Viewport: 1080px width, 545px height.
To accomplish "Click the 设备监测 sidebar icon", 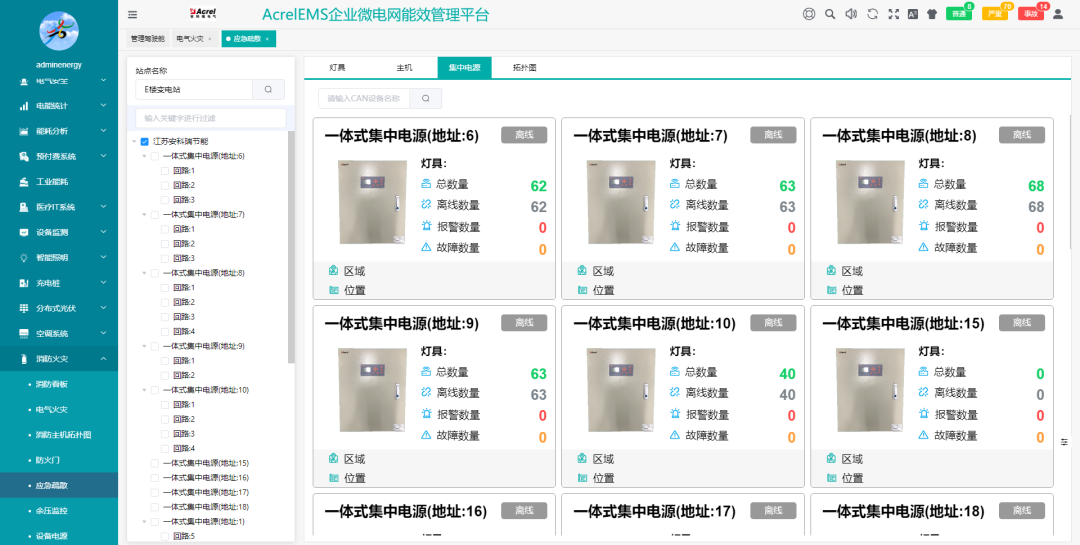I will click(x=23, y=232).
